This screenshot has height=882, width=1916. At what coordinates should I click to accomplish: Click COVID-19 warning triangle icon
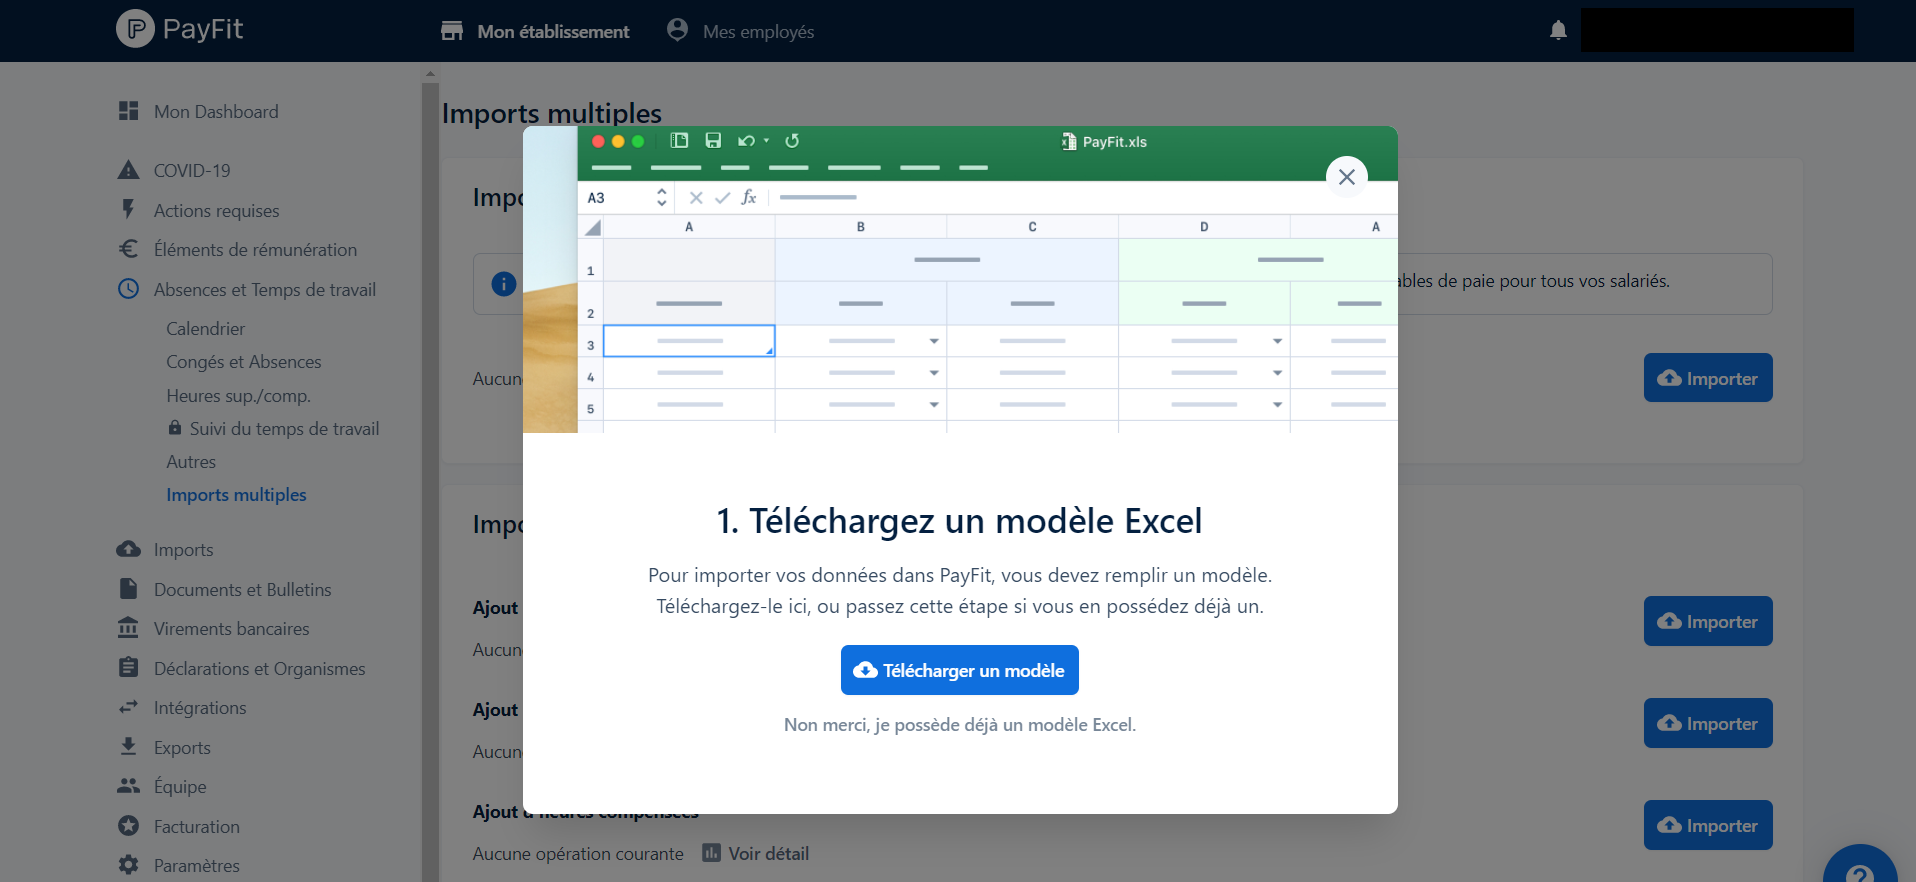[128, 170]
